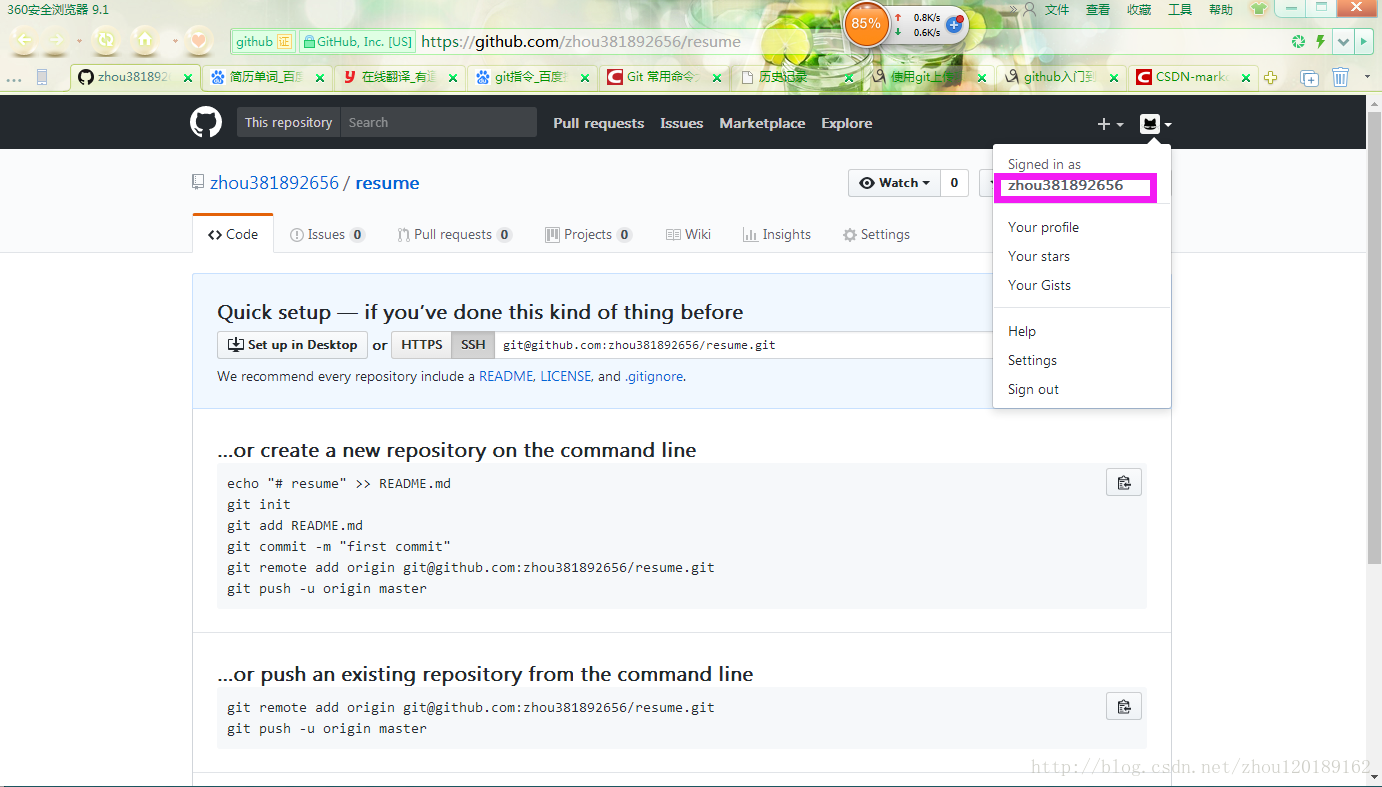Click the user avatar menu in GitHub header

click(x=1156, y=124)
